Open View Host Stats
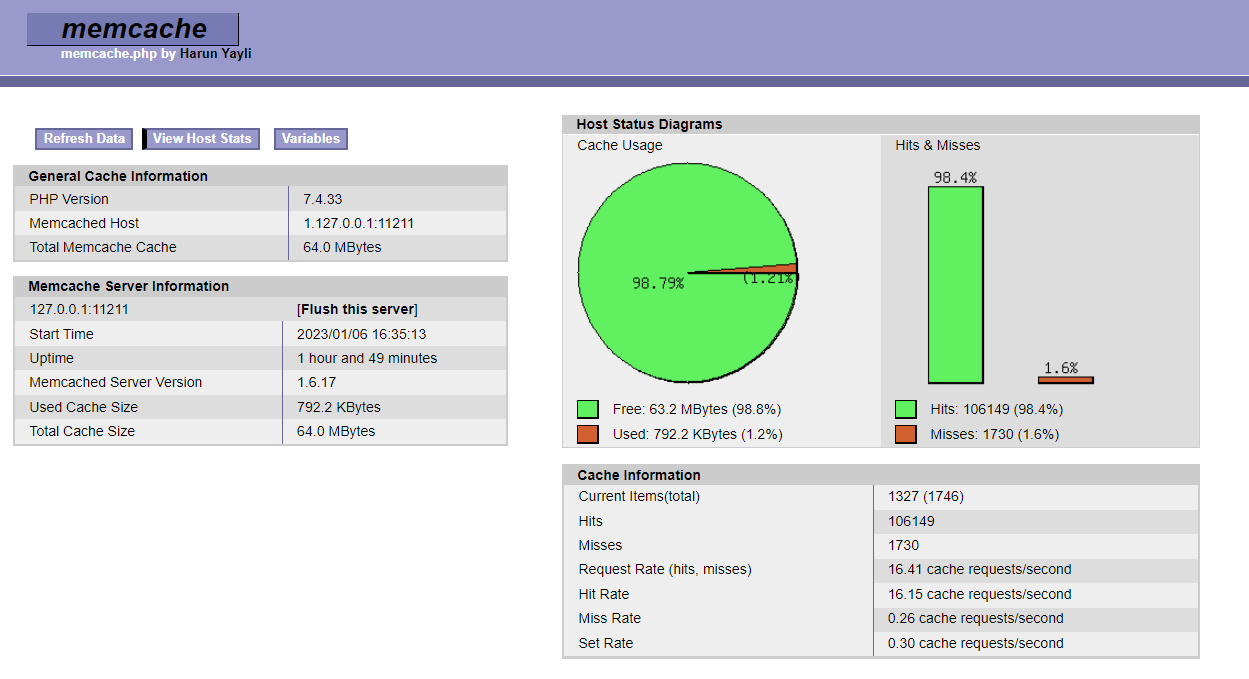The width and height of the screenshot is (1249, 679). click(201, 139)
